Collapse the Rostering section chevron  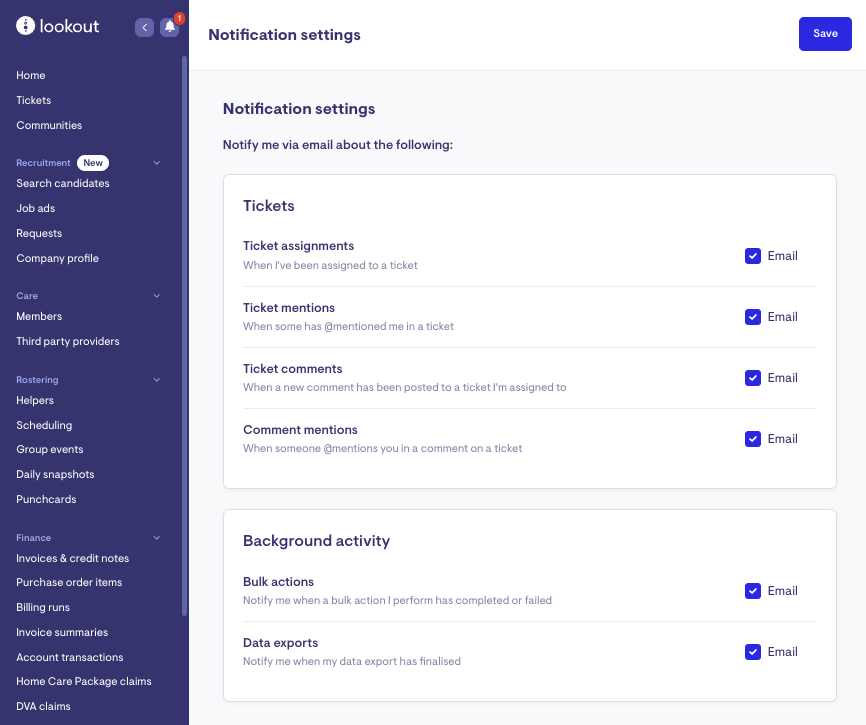pos(156,380)
